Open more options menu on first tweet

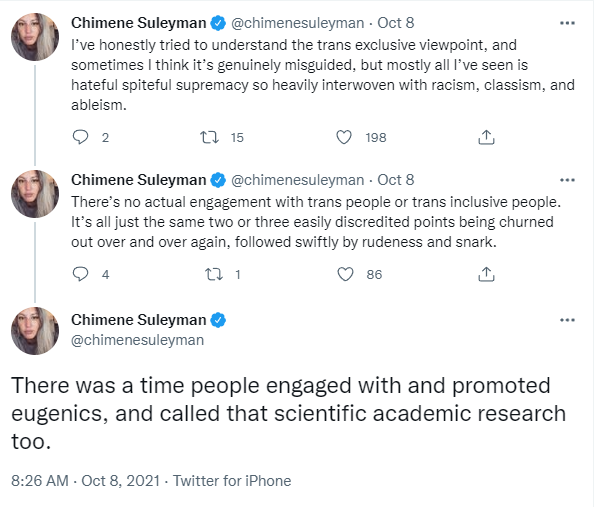pos(567,23)
